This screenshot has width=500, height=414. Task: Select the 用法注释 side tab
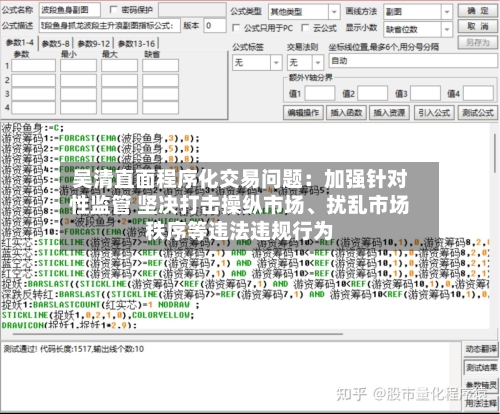[481, 403]
